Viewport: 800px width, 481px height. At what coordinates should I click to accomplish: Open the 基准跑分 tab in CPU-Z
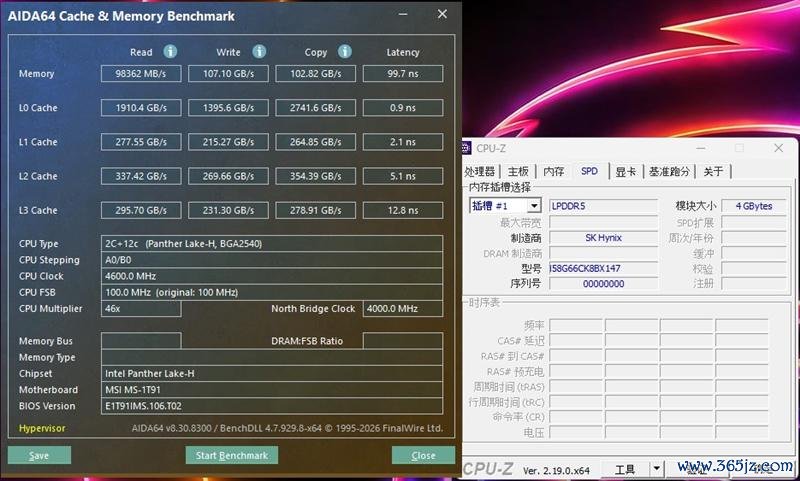669,171
